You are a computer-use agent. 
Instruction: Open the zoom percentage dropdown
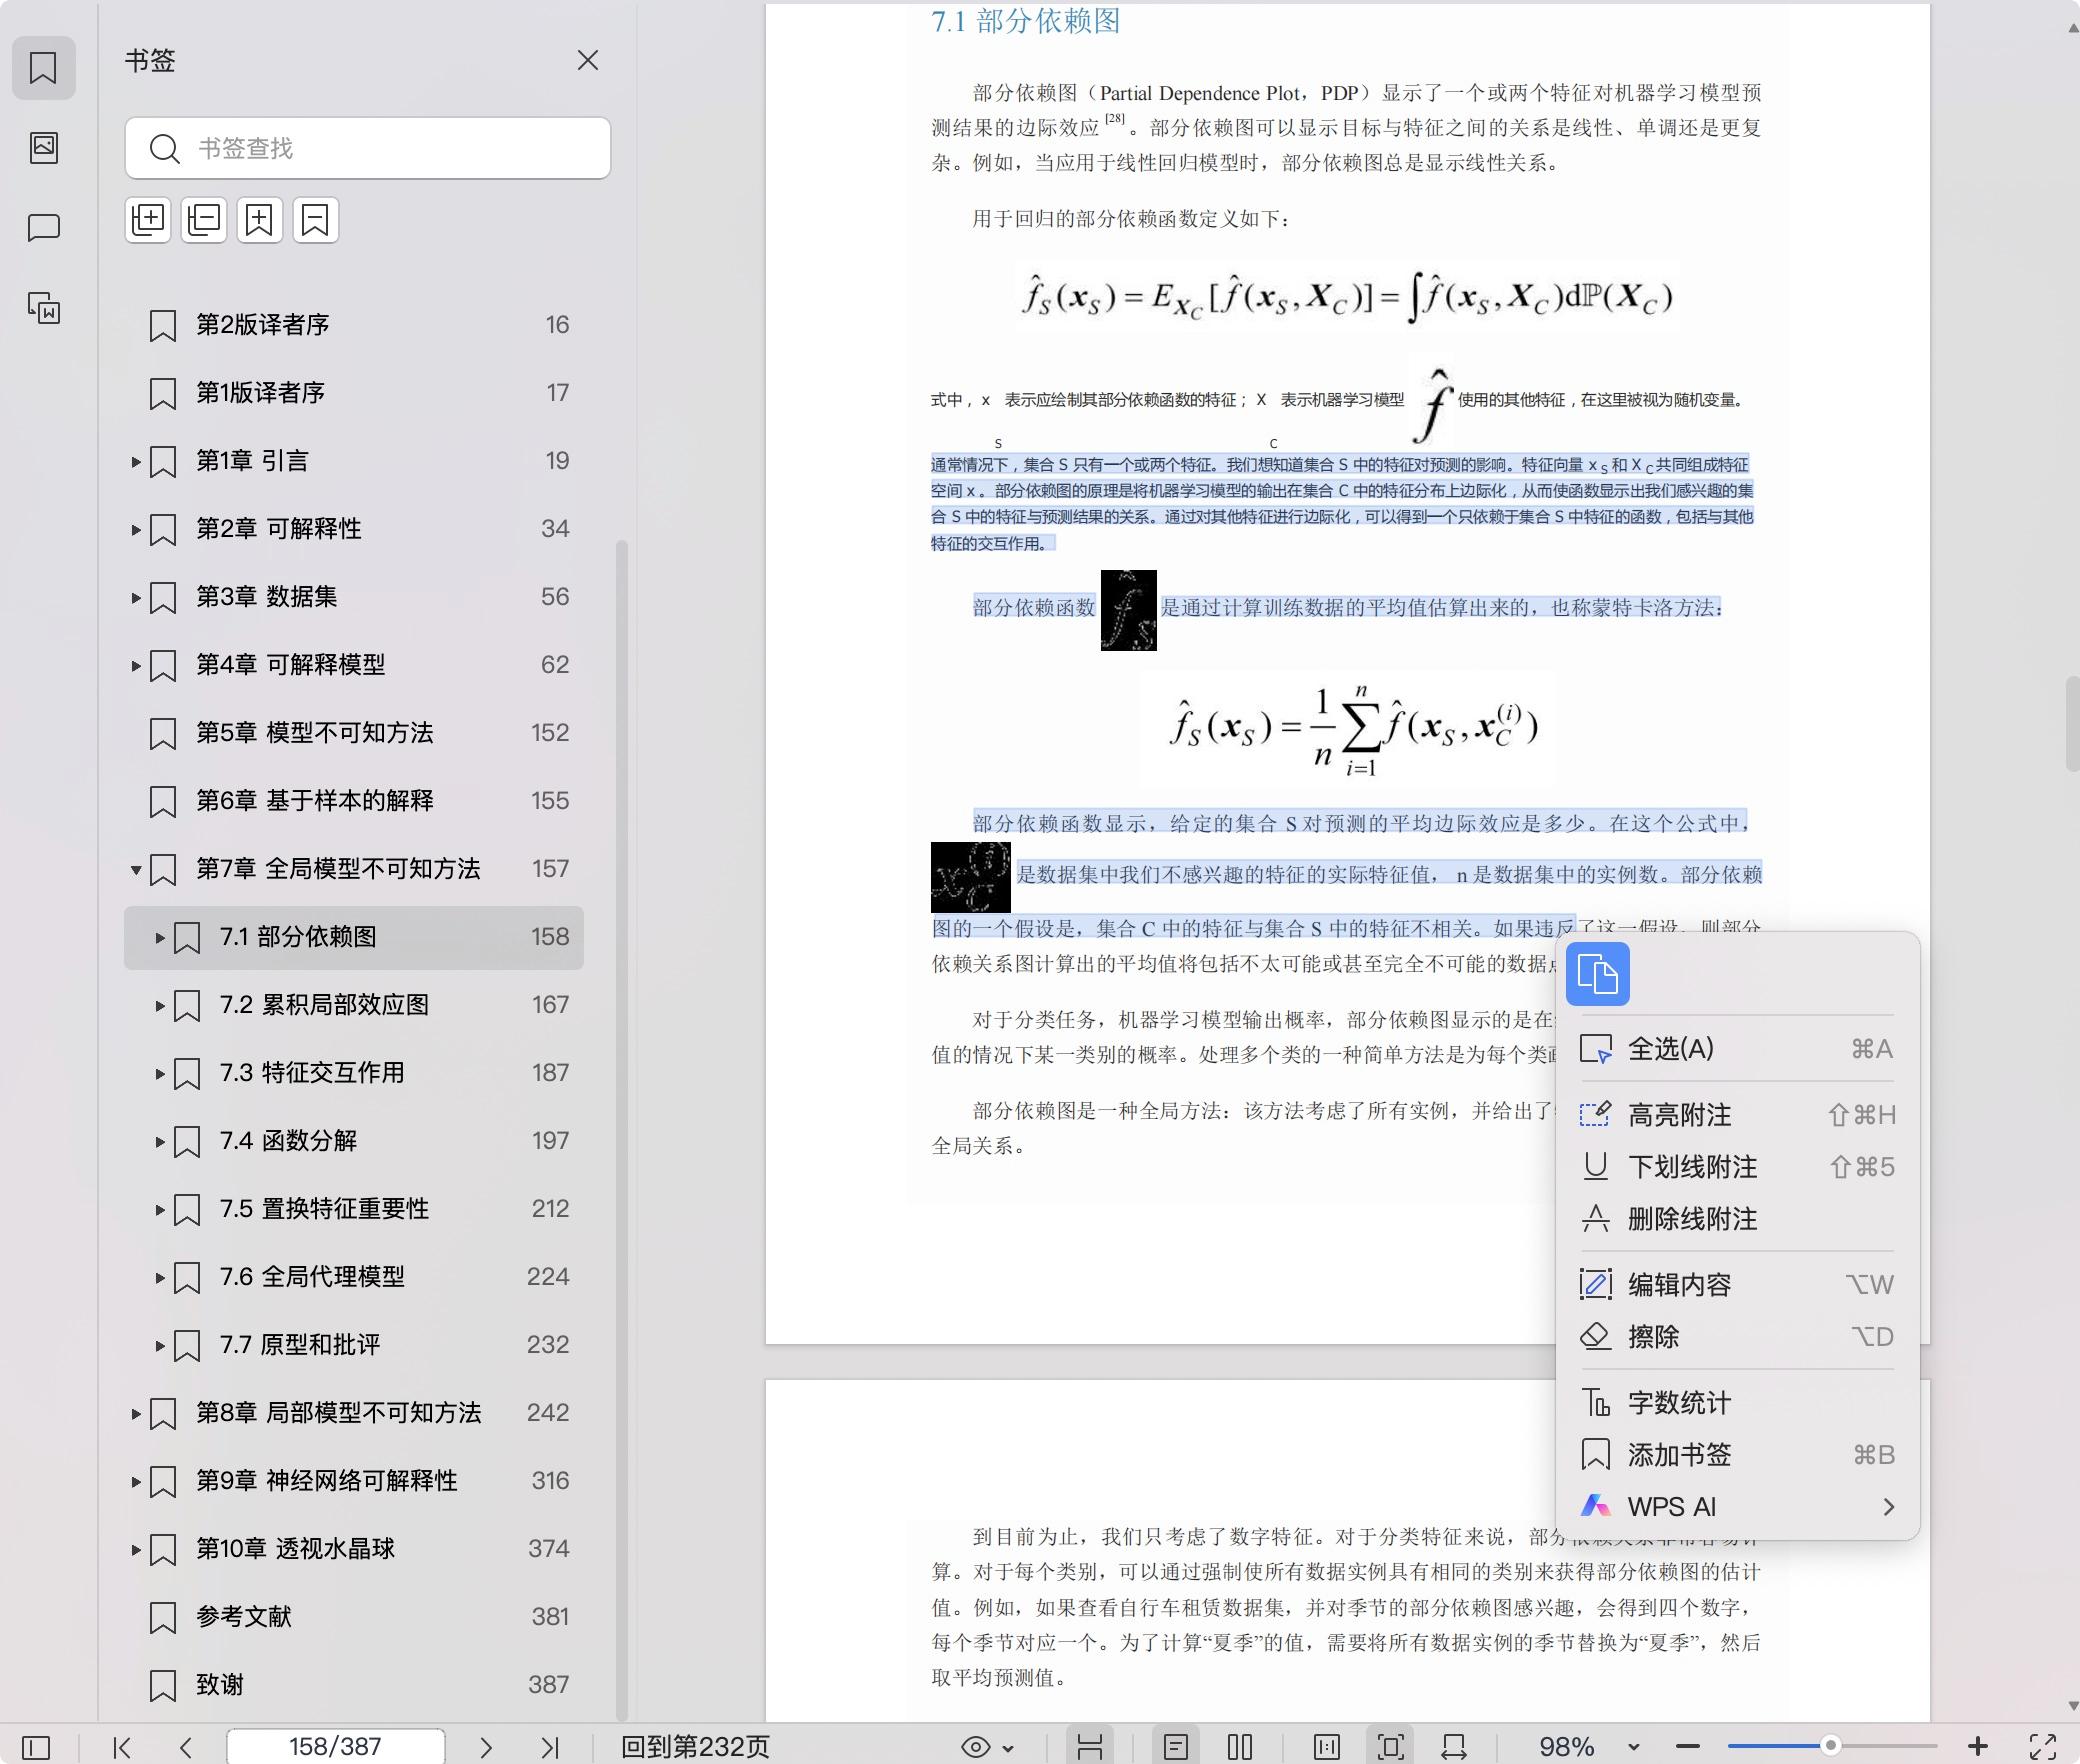tap(1634, 1746)
